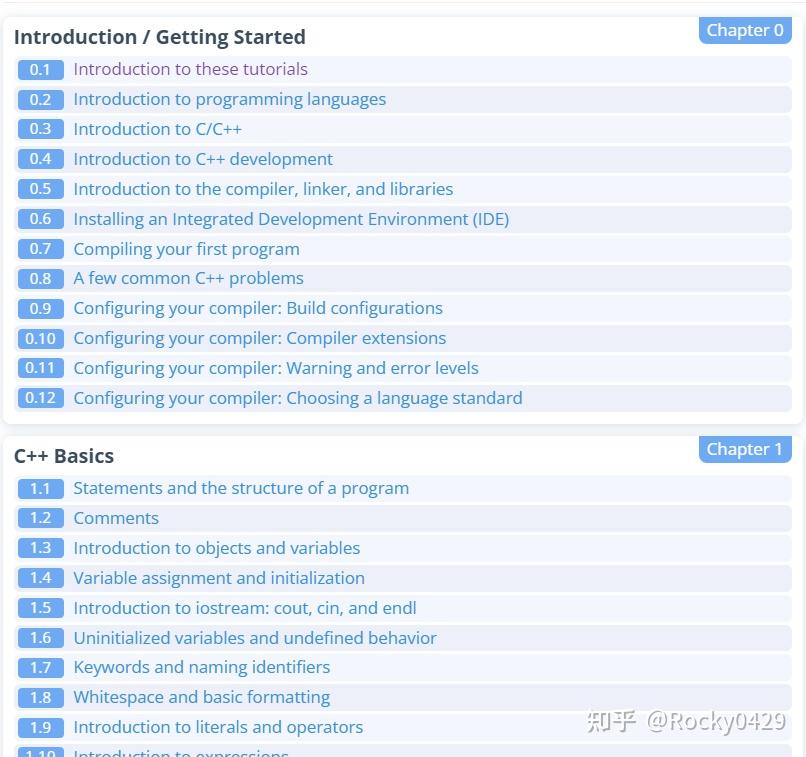
Task: Click the 0.12 lesson number badge
Action: pos(40,398)
